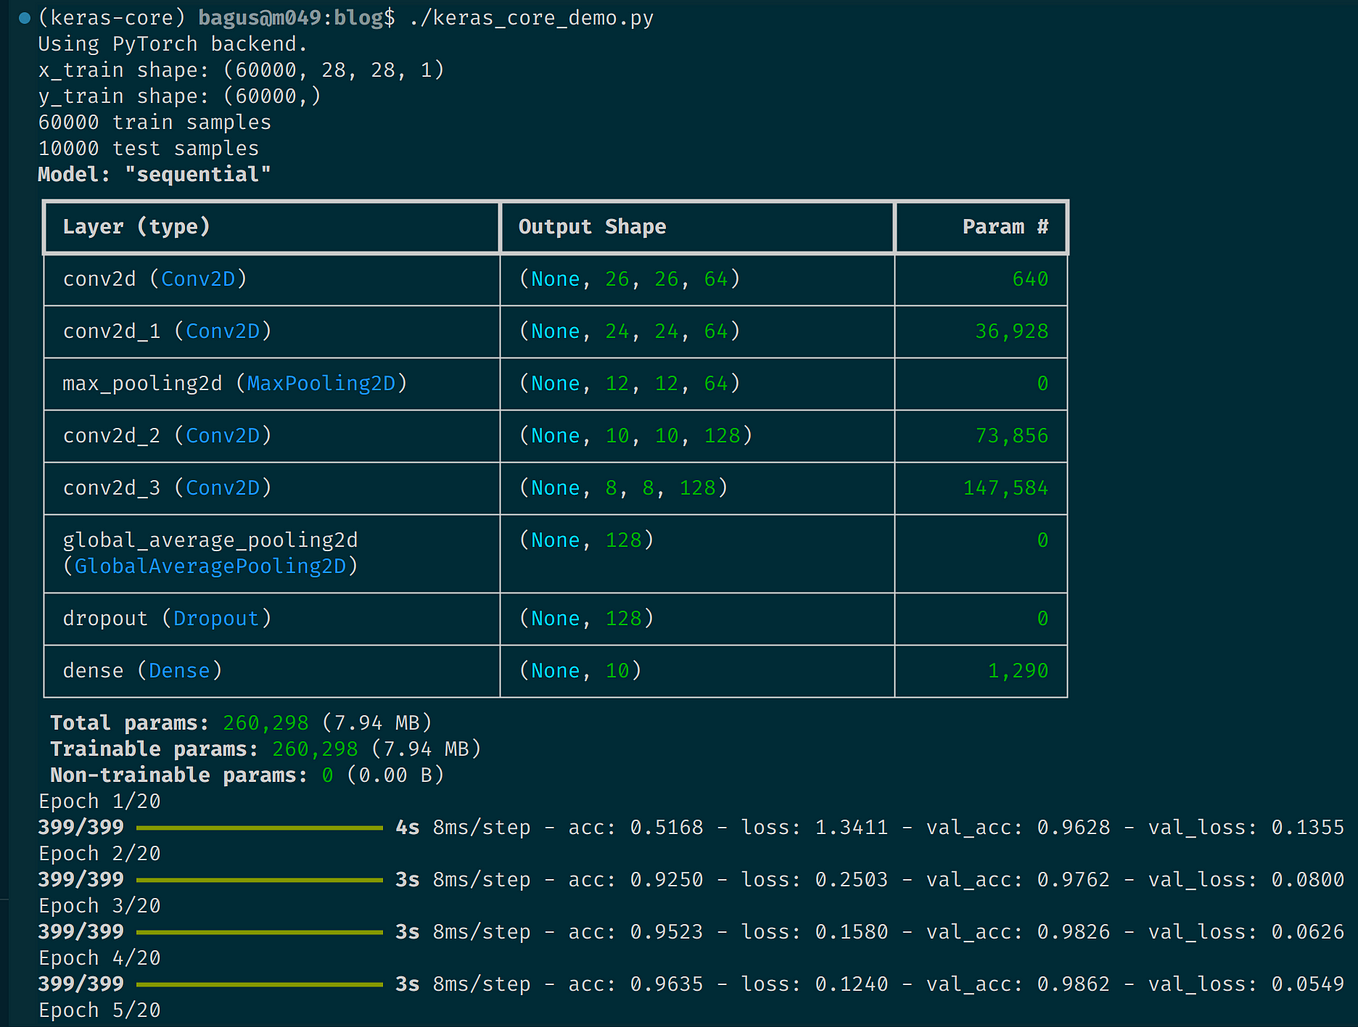Click output shape (None, 10) for dense

tap(580, 670)
